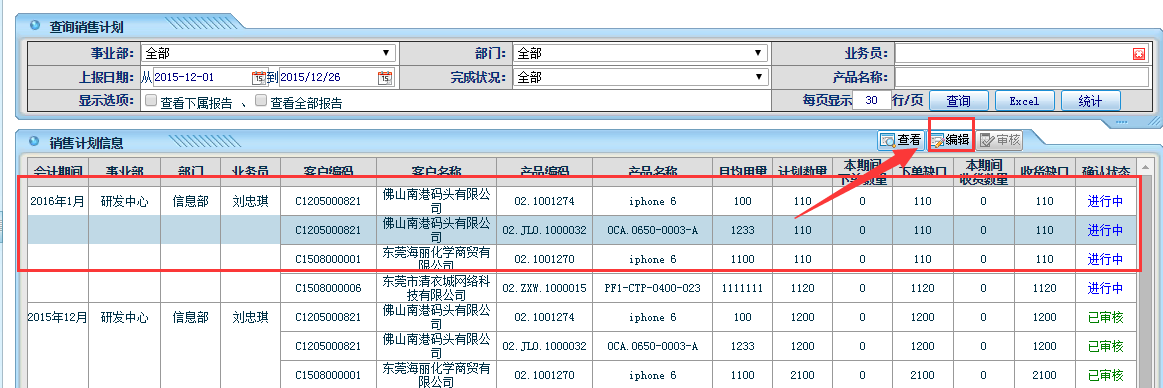Open the end date calendar picker icon
The height and width of the screenshot is (388, 1163).
pos(385,77)
